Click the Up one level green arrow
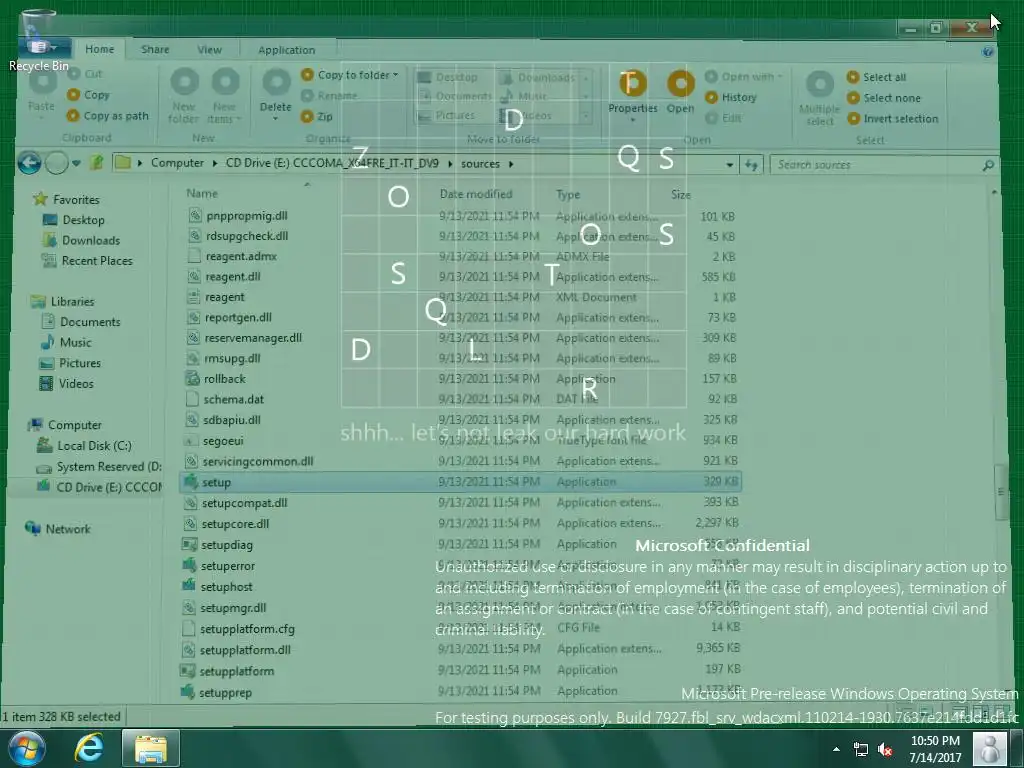This screenshot has height=768, width=1024. [97, 163]
